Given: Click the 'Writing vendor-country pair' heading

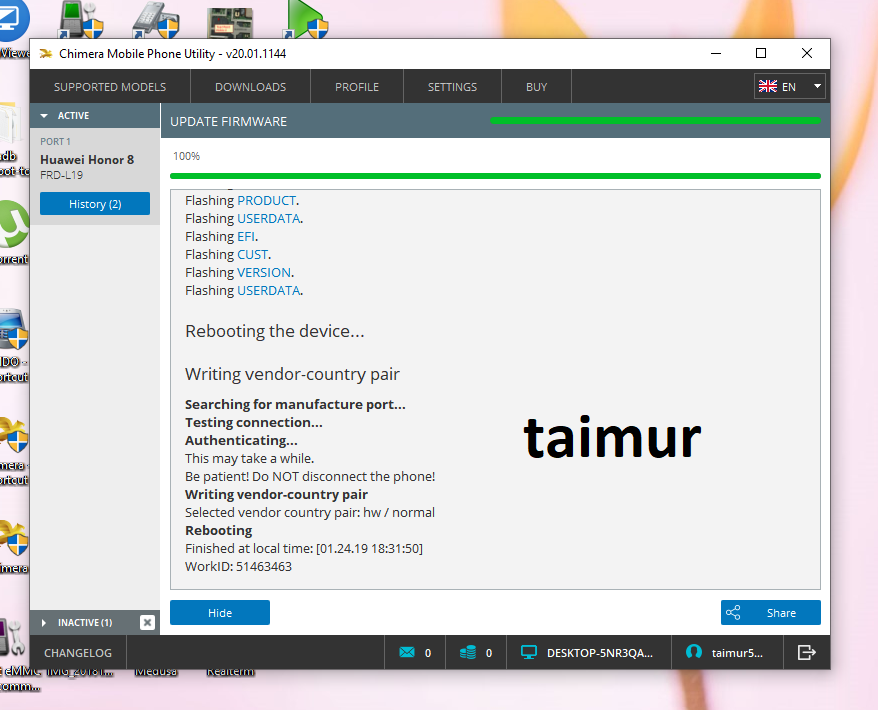Looking at the screenshot, I should coord(292,374).
